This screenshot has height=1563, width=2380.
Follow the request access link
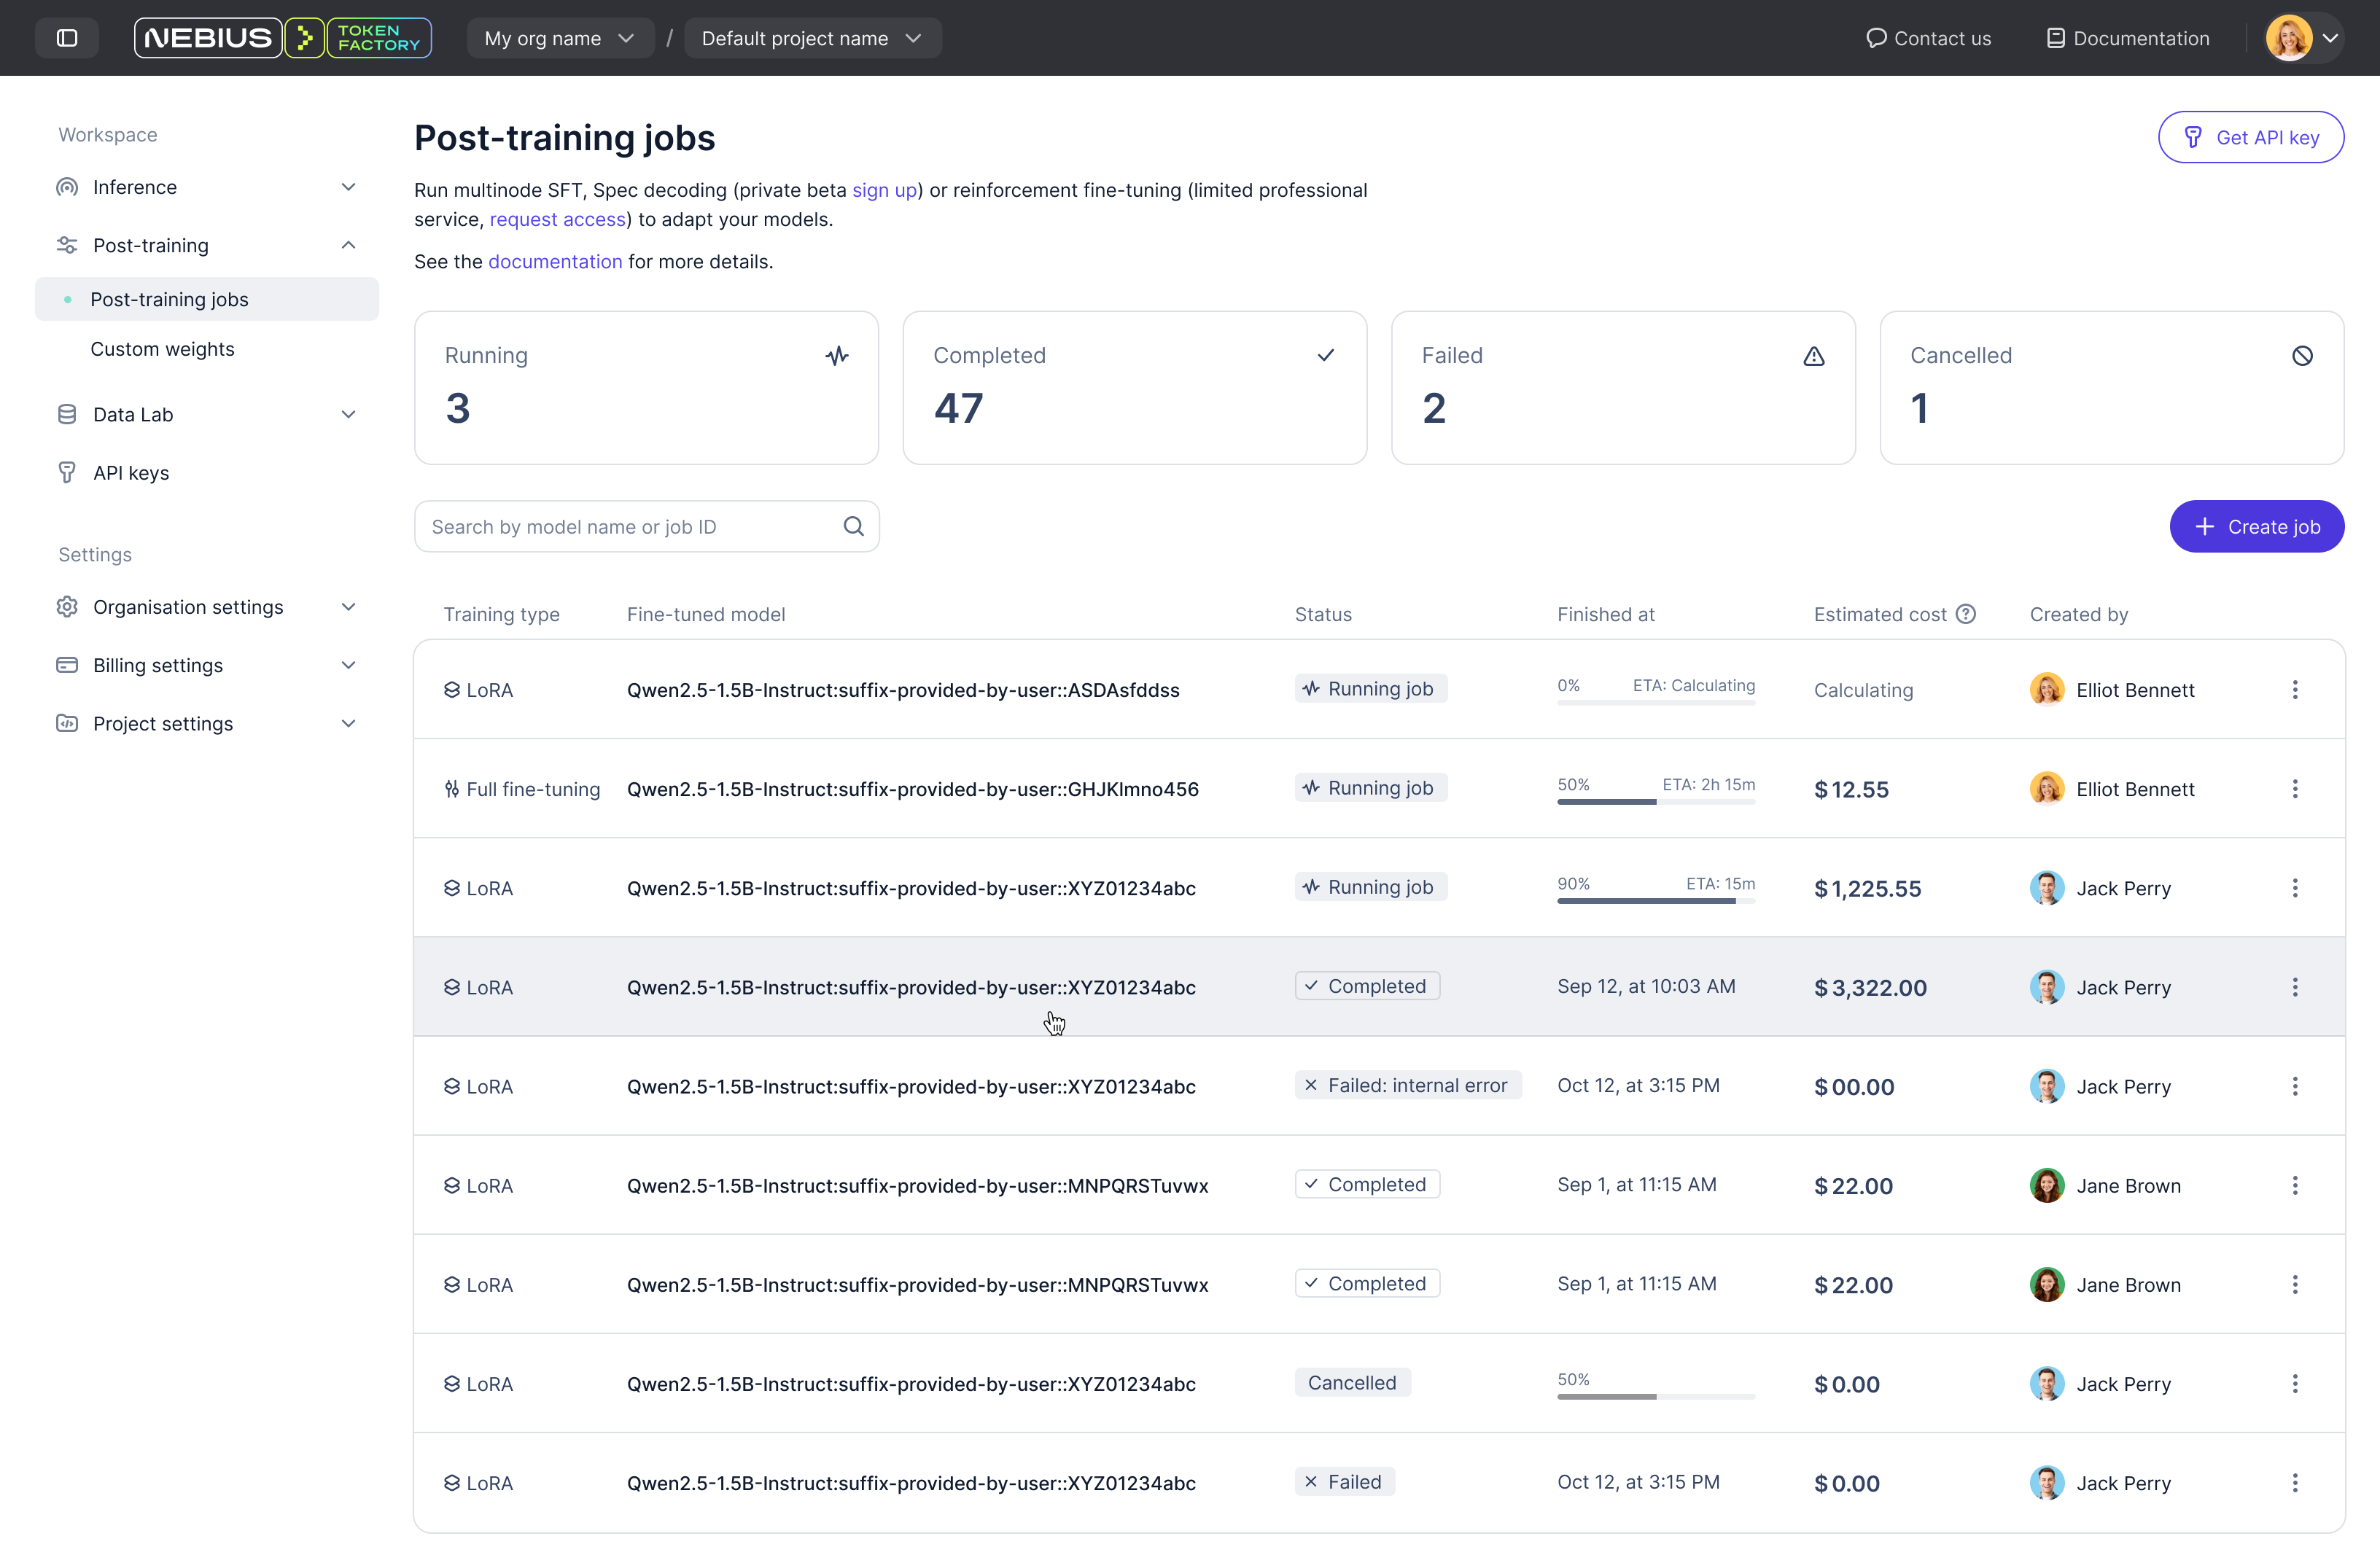point(557,219)
